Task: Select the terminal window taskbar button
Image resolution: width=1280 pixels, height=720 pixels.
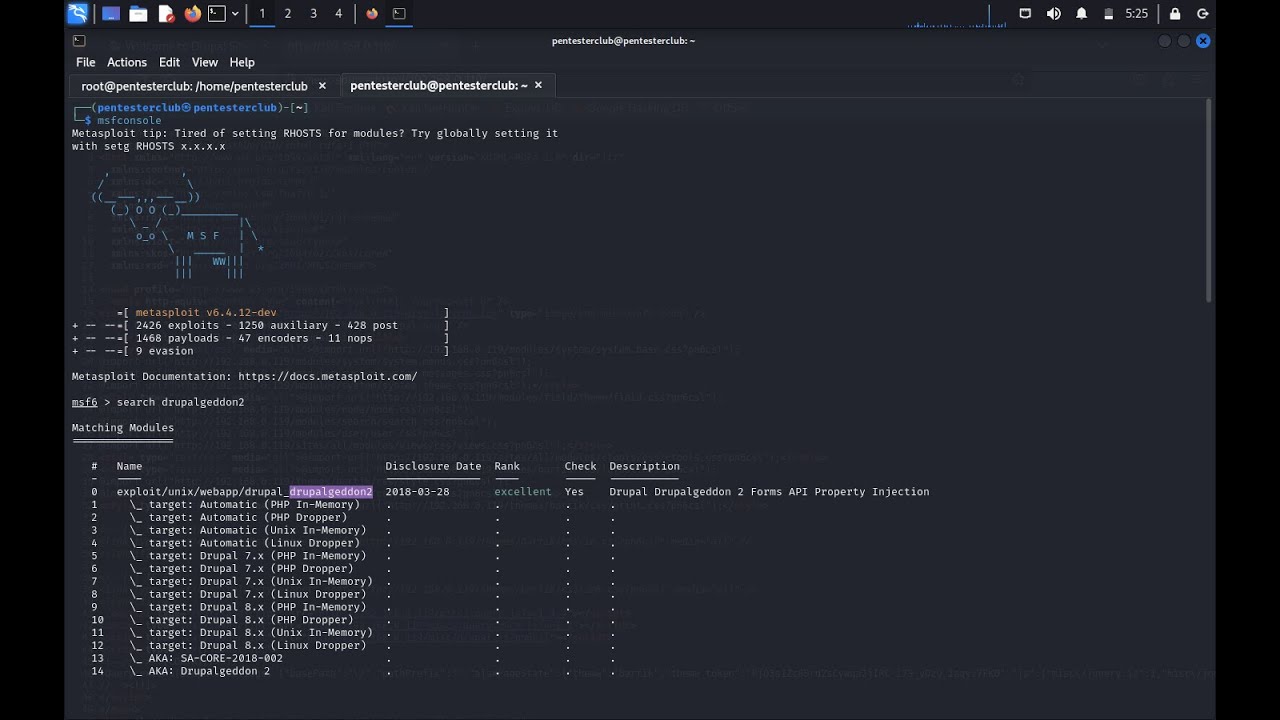Action: click(399, 14)
